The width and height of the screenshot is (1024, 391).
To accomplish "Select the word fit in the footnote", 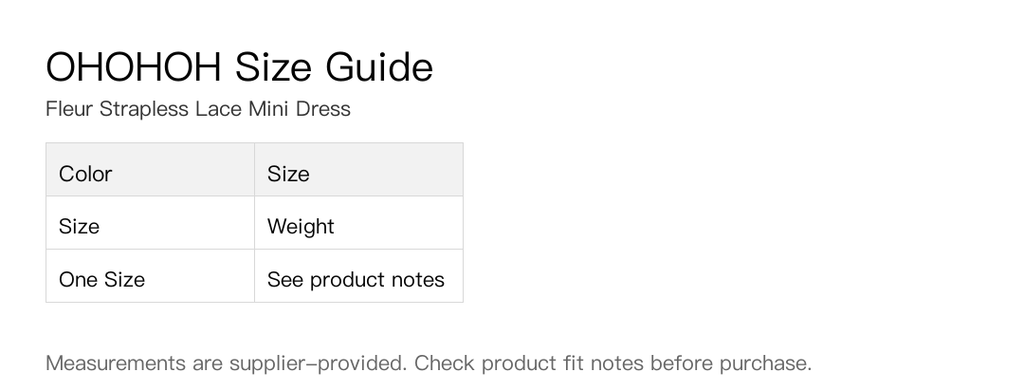I will coord(573,363).
